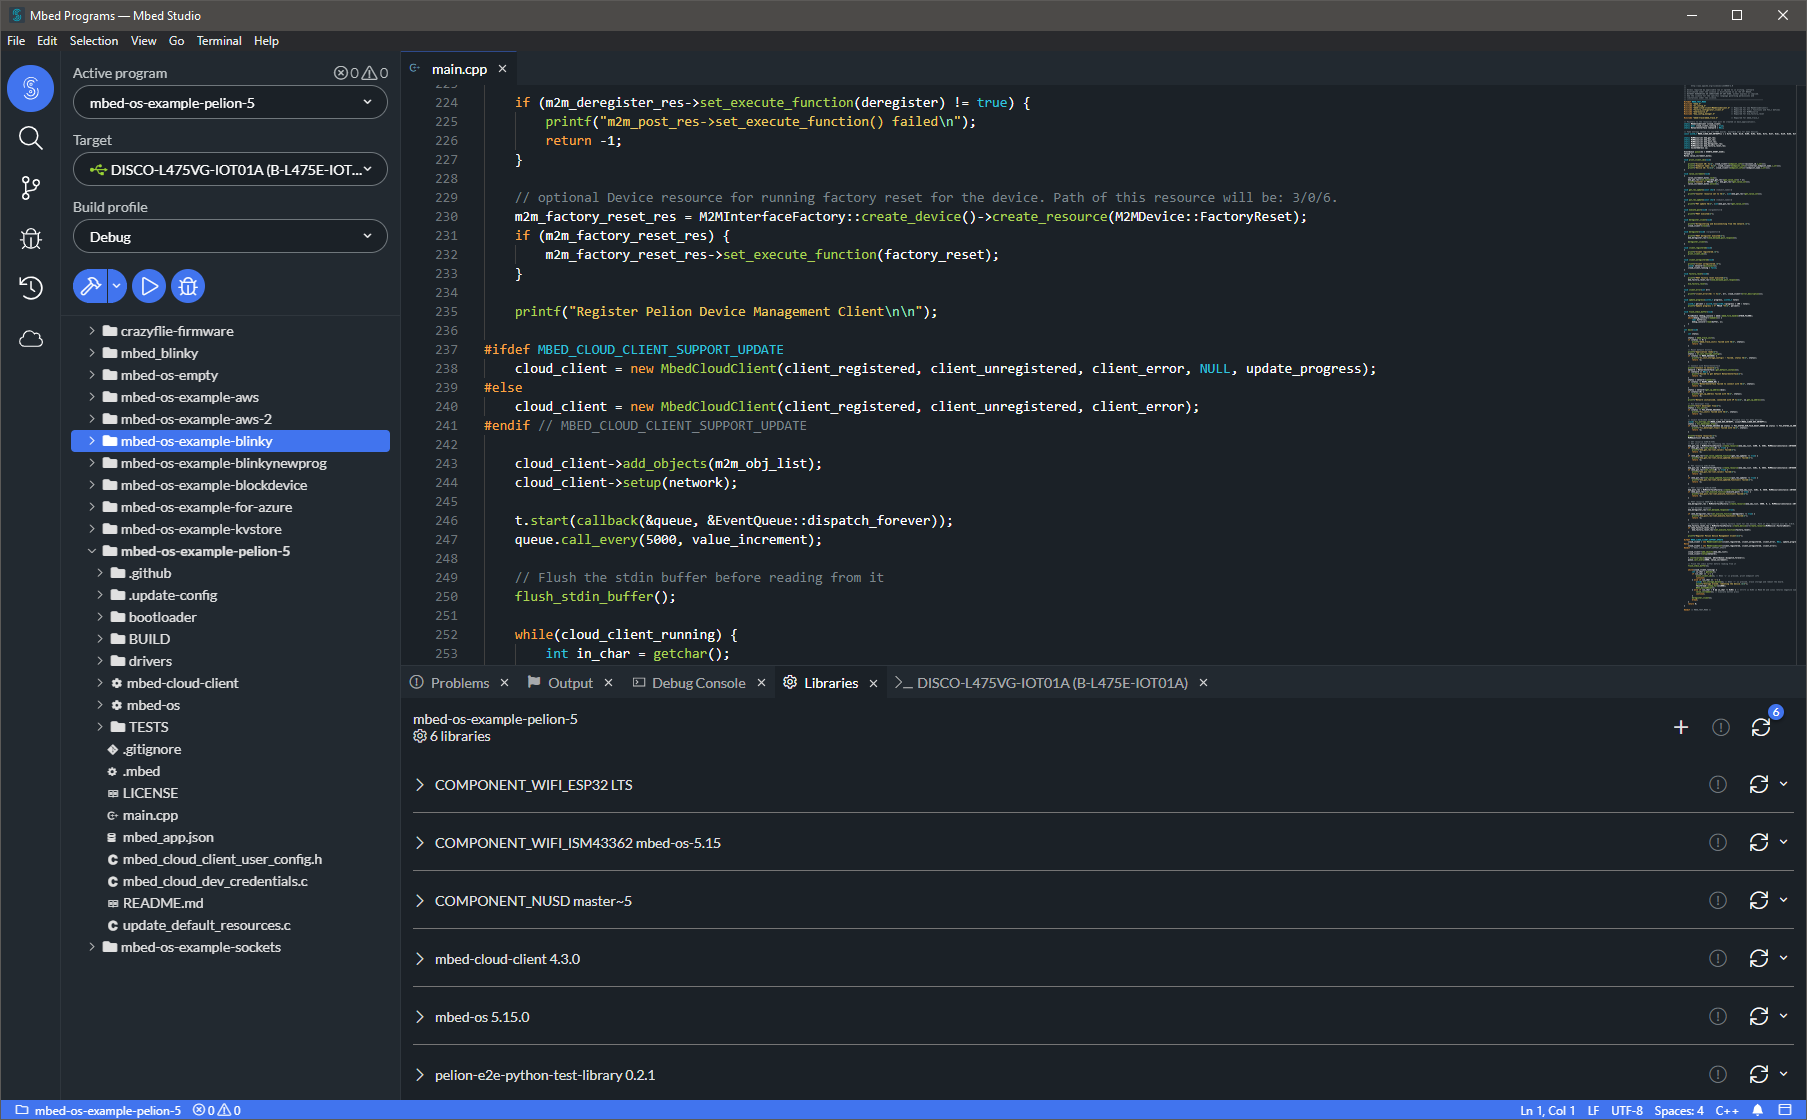Select the mbed-os library entry in tree
This screenshot has height=1120, width=1807.
point(153,705)
